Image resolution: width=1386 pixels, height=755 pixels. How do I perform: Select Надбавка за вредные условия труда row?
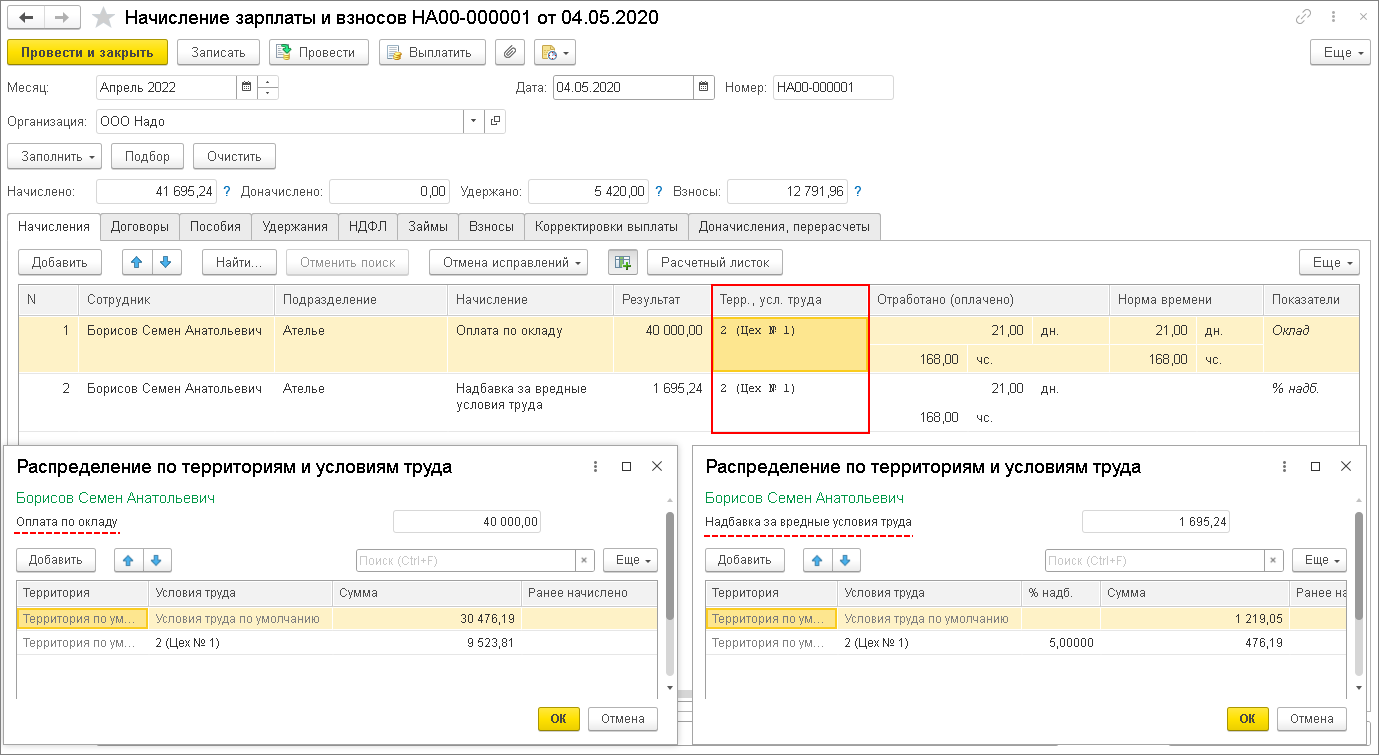690,403
